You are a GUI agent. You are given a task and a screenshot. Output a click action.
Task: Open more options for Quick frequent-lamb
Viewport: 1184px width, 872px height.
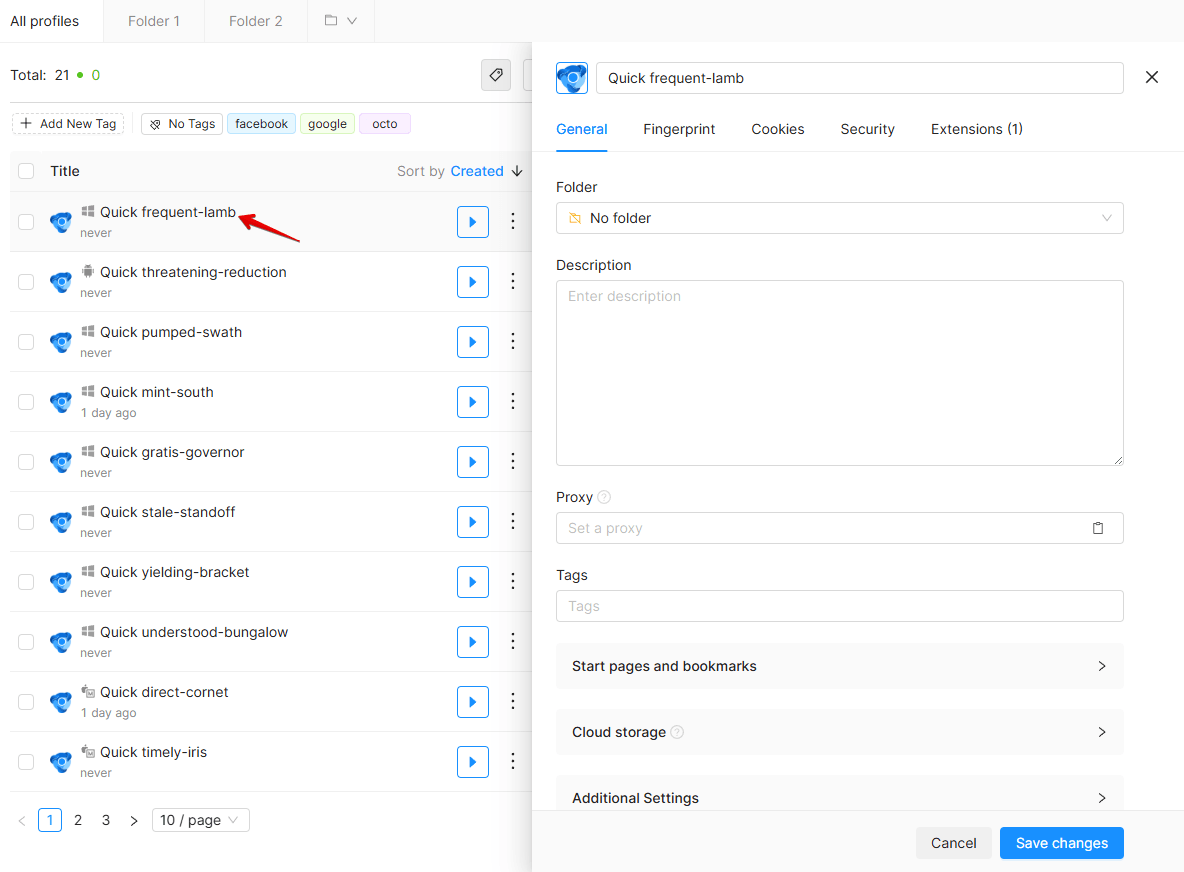click(513, 221)
